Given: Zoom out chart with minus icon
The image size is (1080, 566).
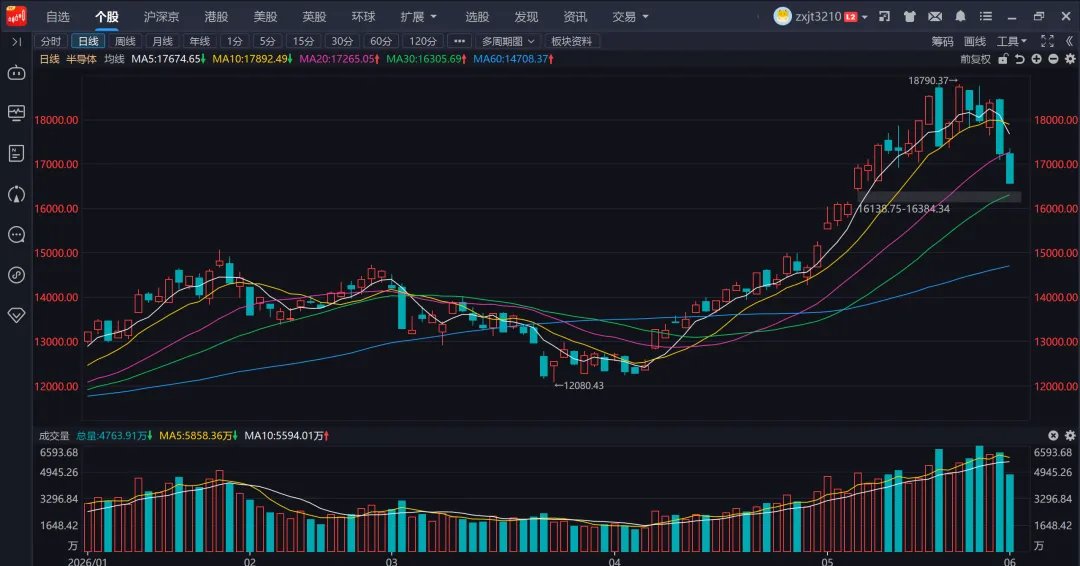Looking at the screenshot, I should pos(1053,59).
